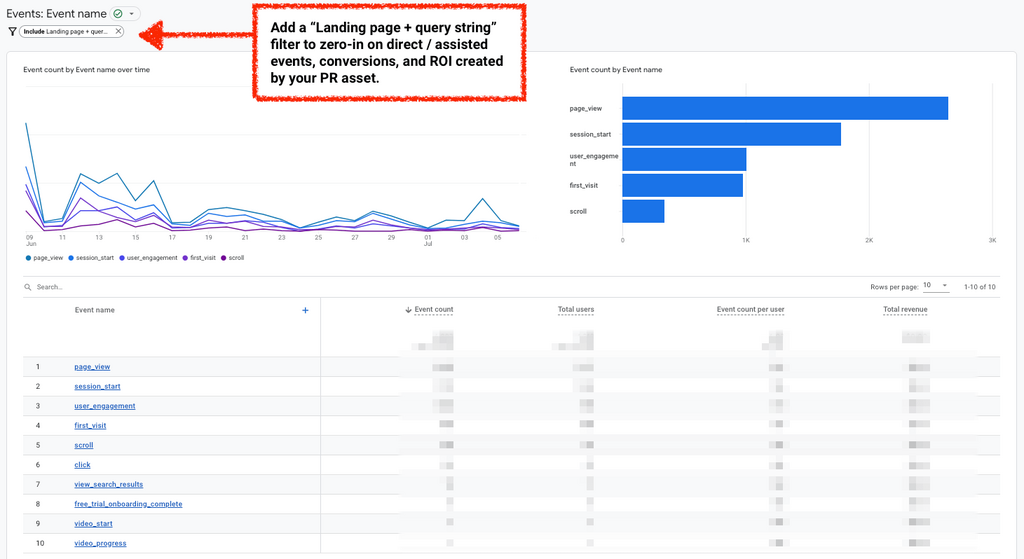Toggle session_start series in chart legend

94,258
